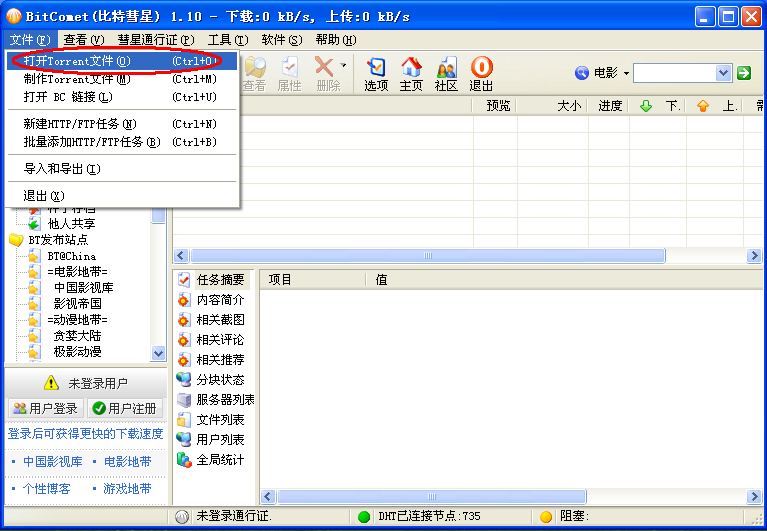Screen dimensions: 767x531
Task: Open the 软件 (S) menu
Action: pos(282,40)
